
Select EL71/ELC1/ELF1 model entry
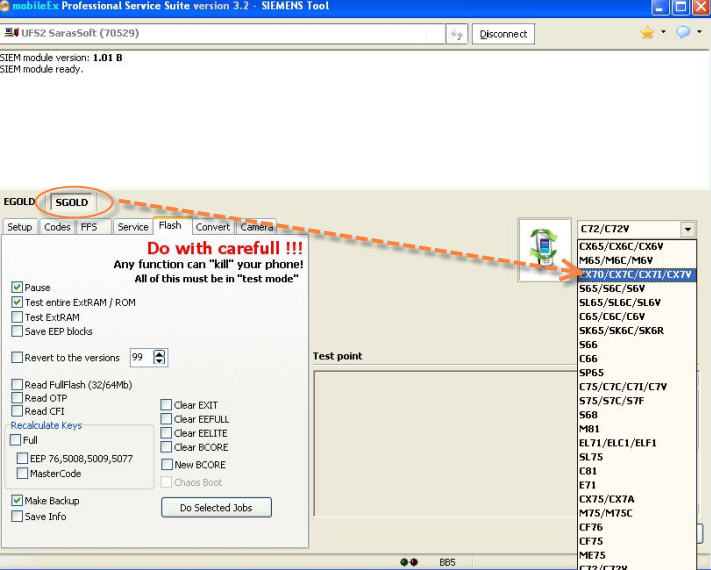click(x=637, y=443)
